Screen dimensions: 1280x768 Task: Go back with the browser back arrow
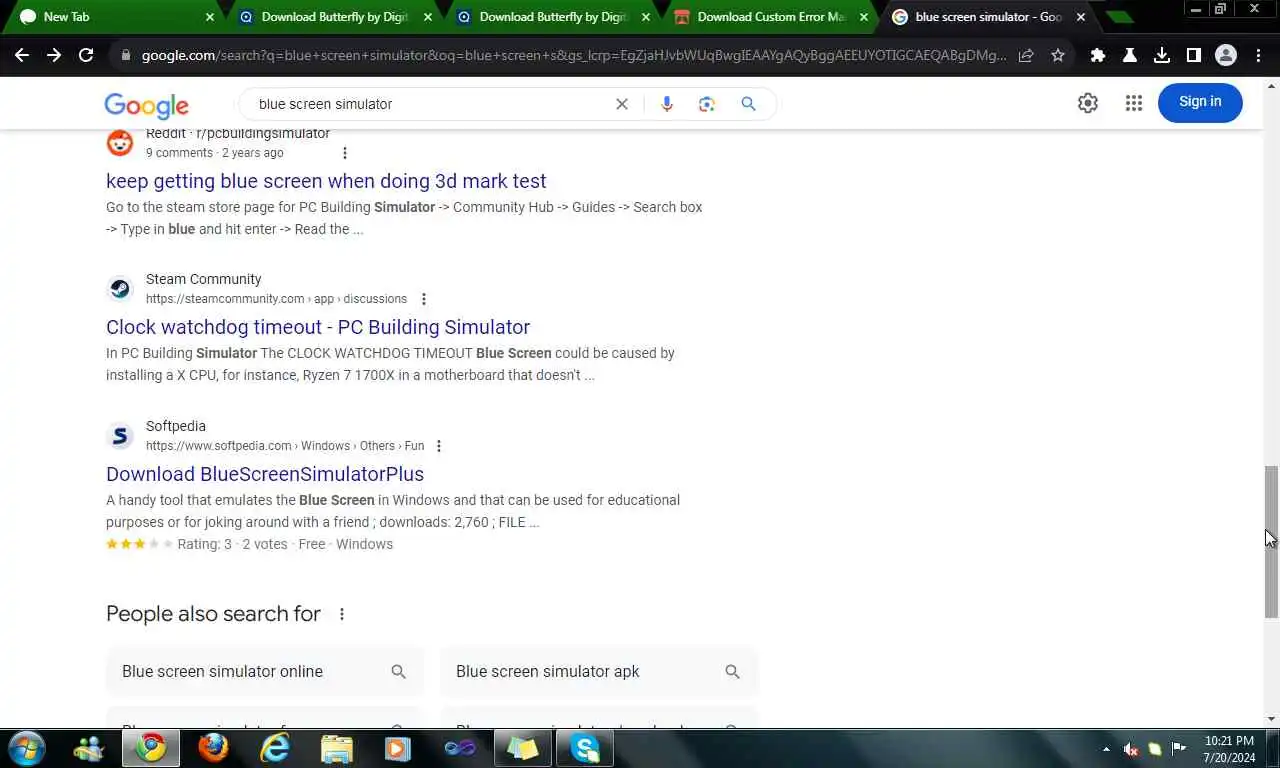(x=22, y=56)
